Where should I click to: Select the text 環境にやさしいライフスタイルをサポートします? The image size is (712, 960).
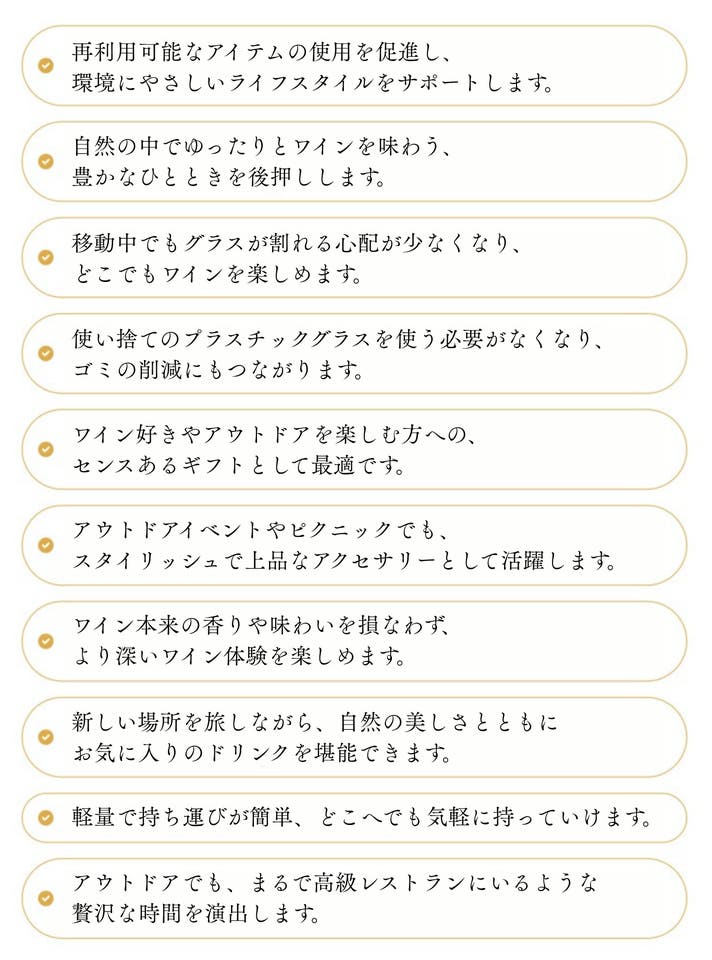coord(313,82)
